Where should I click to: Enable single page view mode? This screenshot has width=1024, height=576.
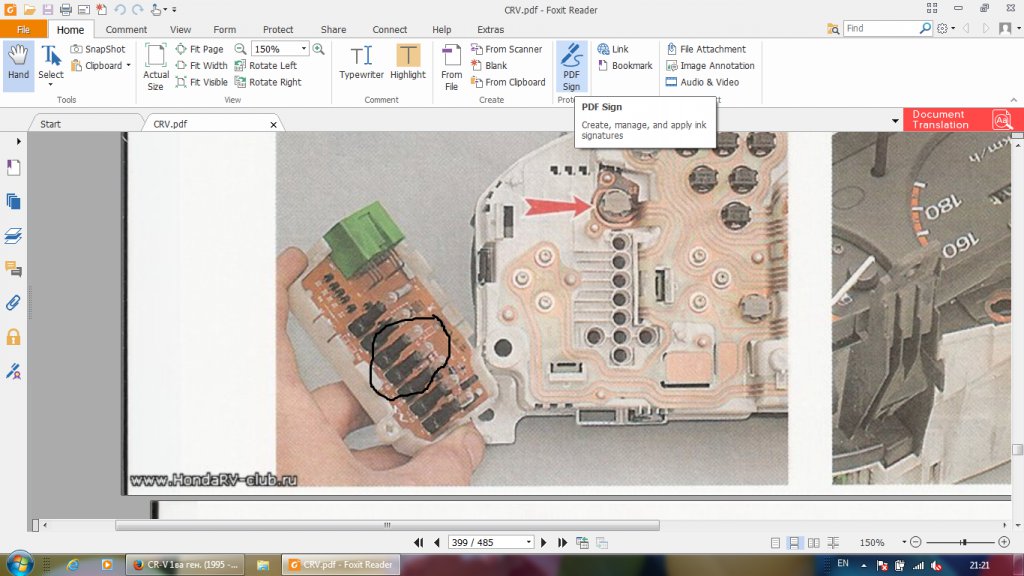click(775, 543)
